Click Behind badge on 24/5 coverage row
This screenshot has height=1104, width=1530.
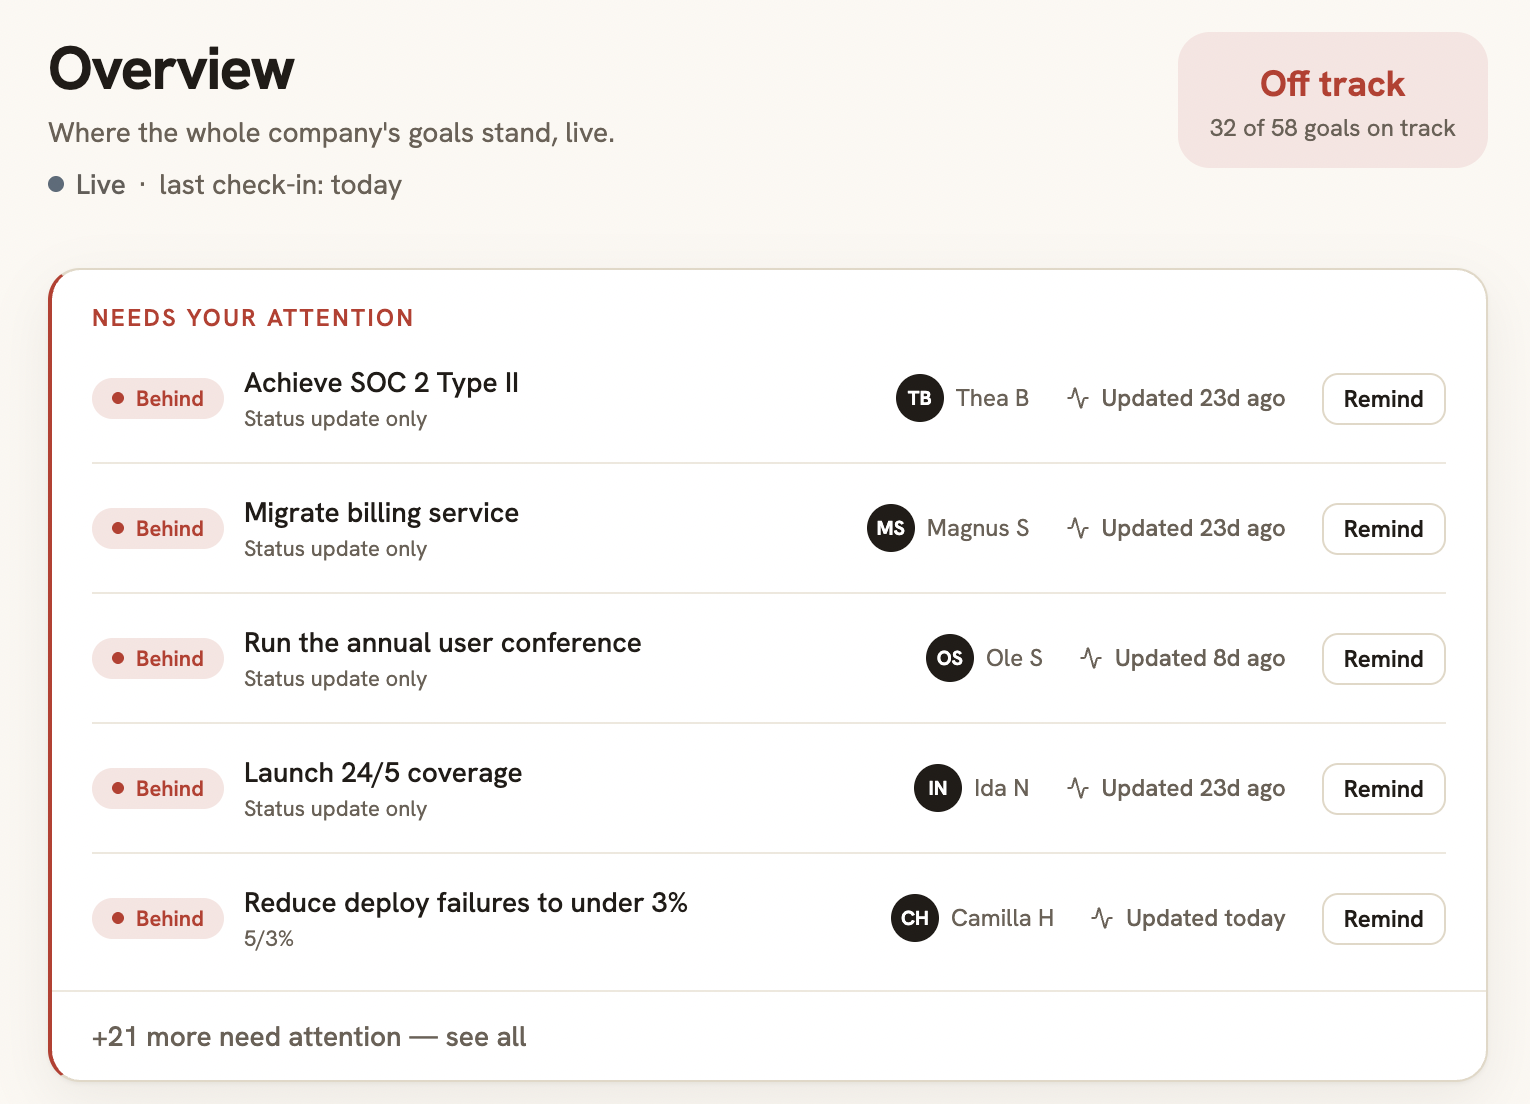pos(158,788)
